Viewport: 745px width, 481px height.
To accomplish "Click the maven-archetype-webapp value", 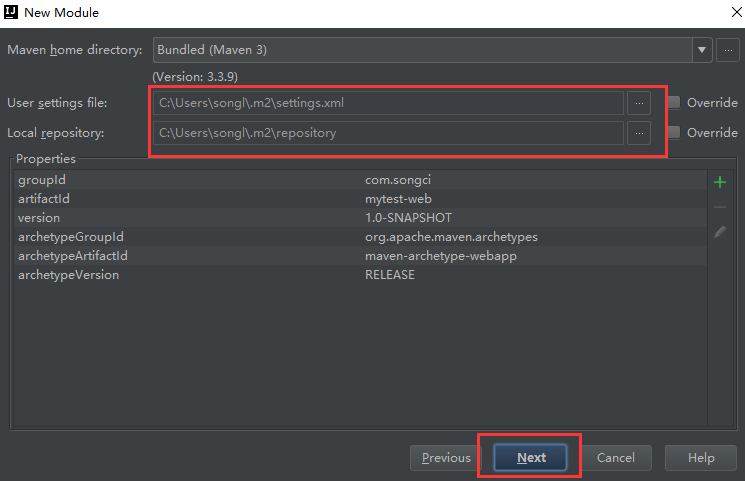I will point(440,256).
